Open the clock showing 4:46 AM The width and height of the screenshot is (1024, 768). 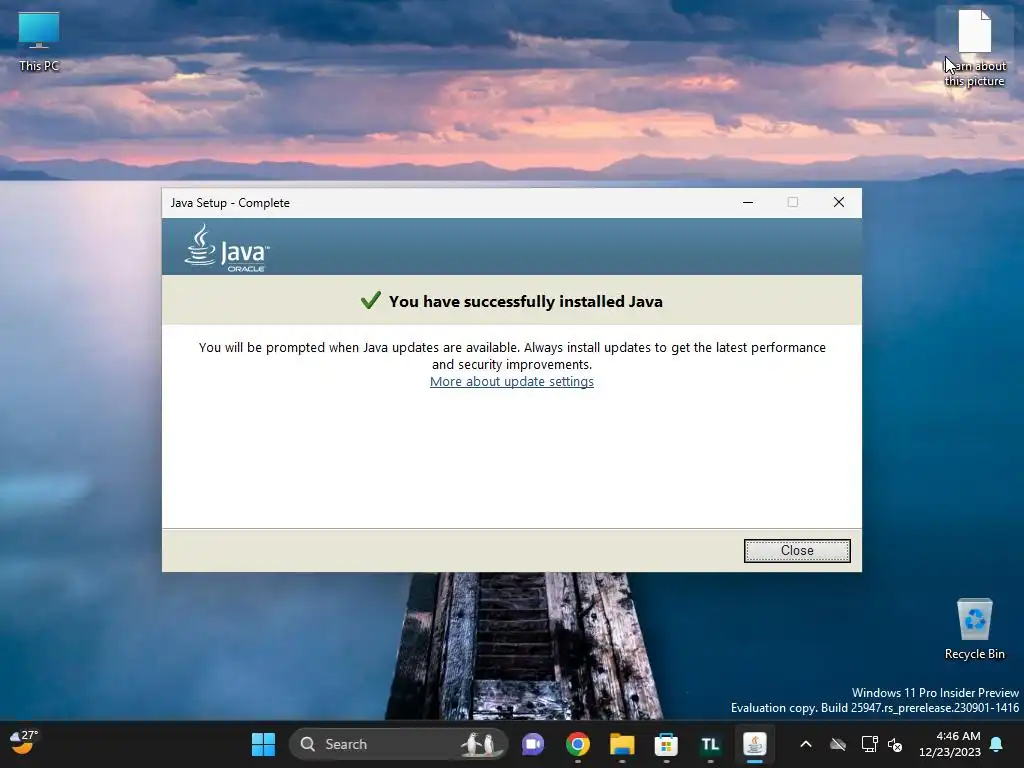949,744
